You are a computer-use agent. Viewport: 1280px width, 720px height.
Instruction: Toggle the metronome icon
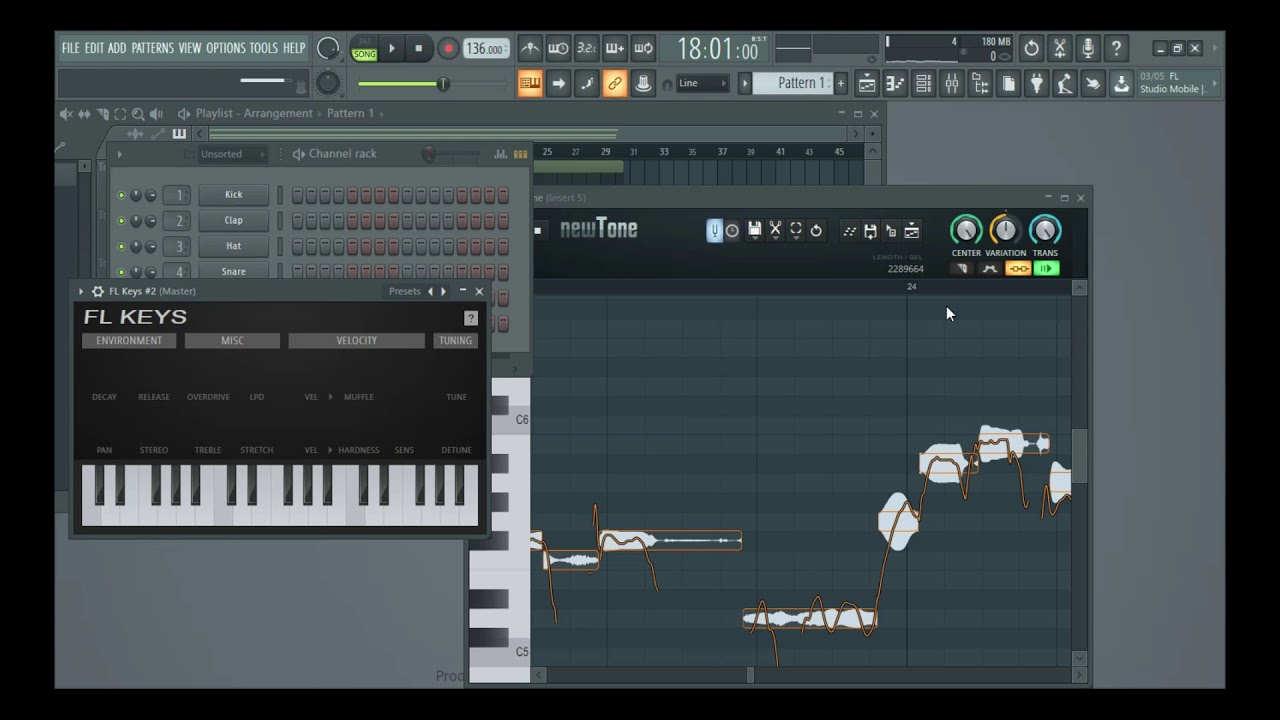(x=530, y=48)
